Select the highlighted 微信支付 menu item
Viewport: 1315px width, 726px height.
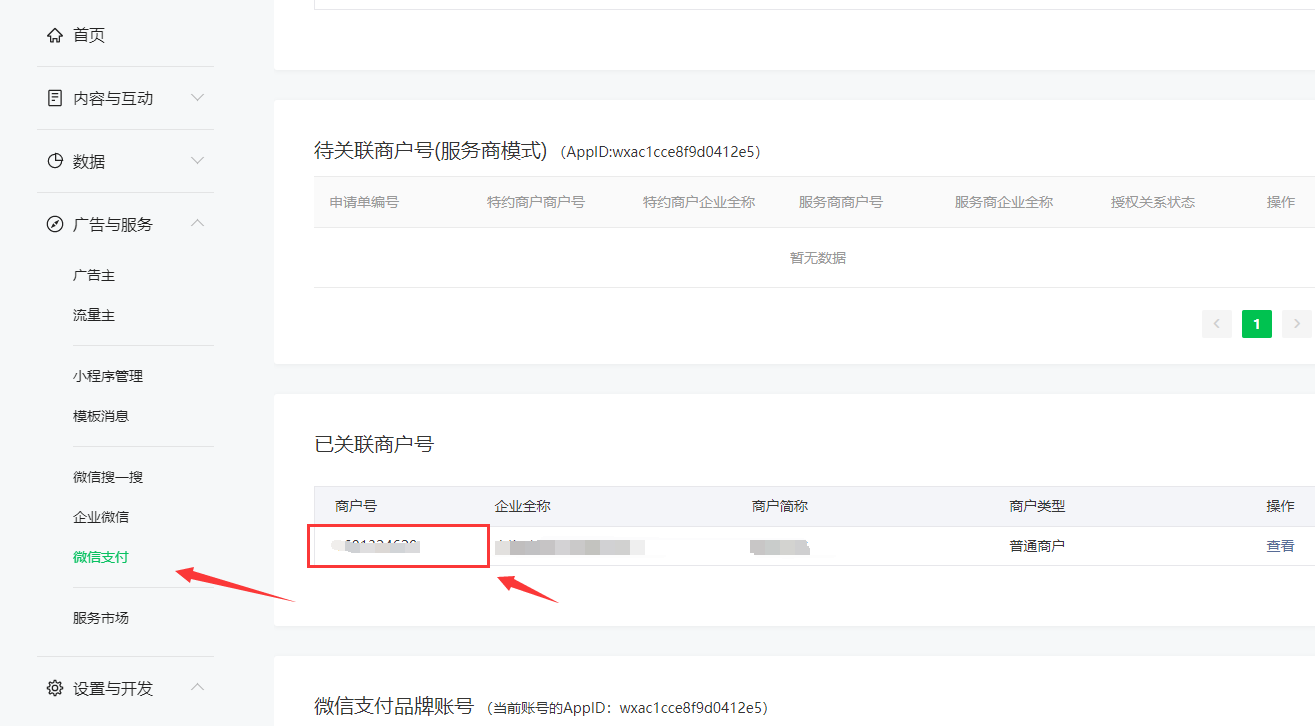101,557
